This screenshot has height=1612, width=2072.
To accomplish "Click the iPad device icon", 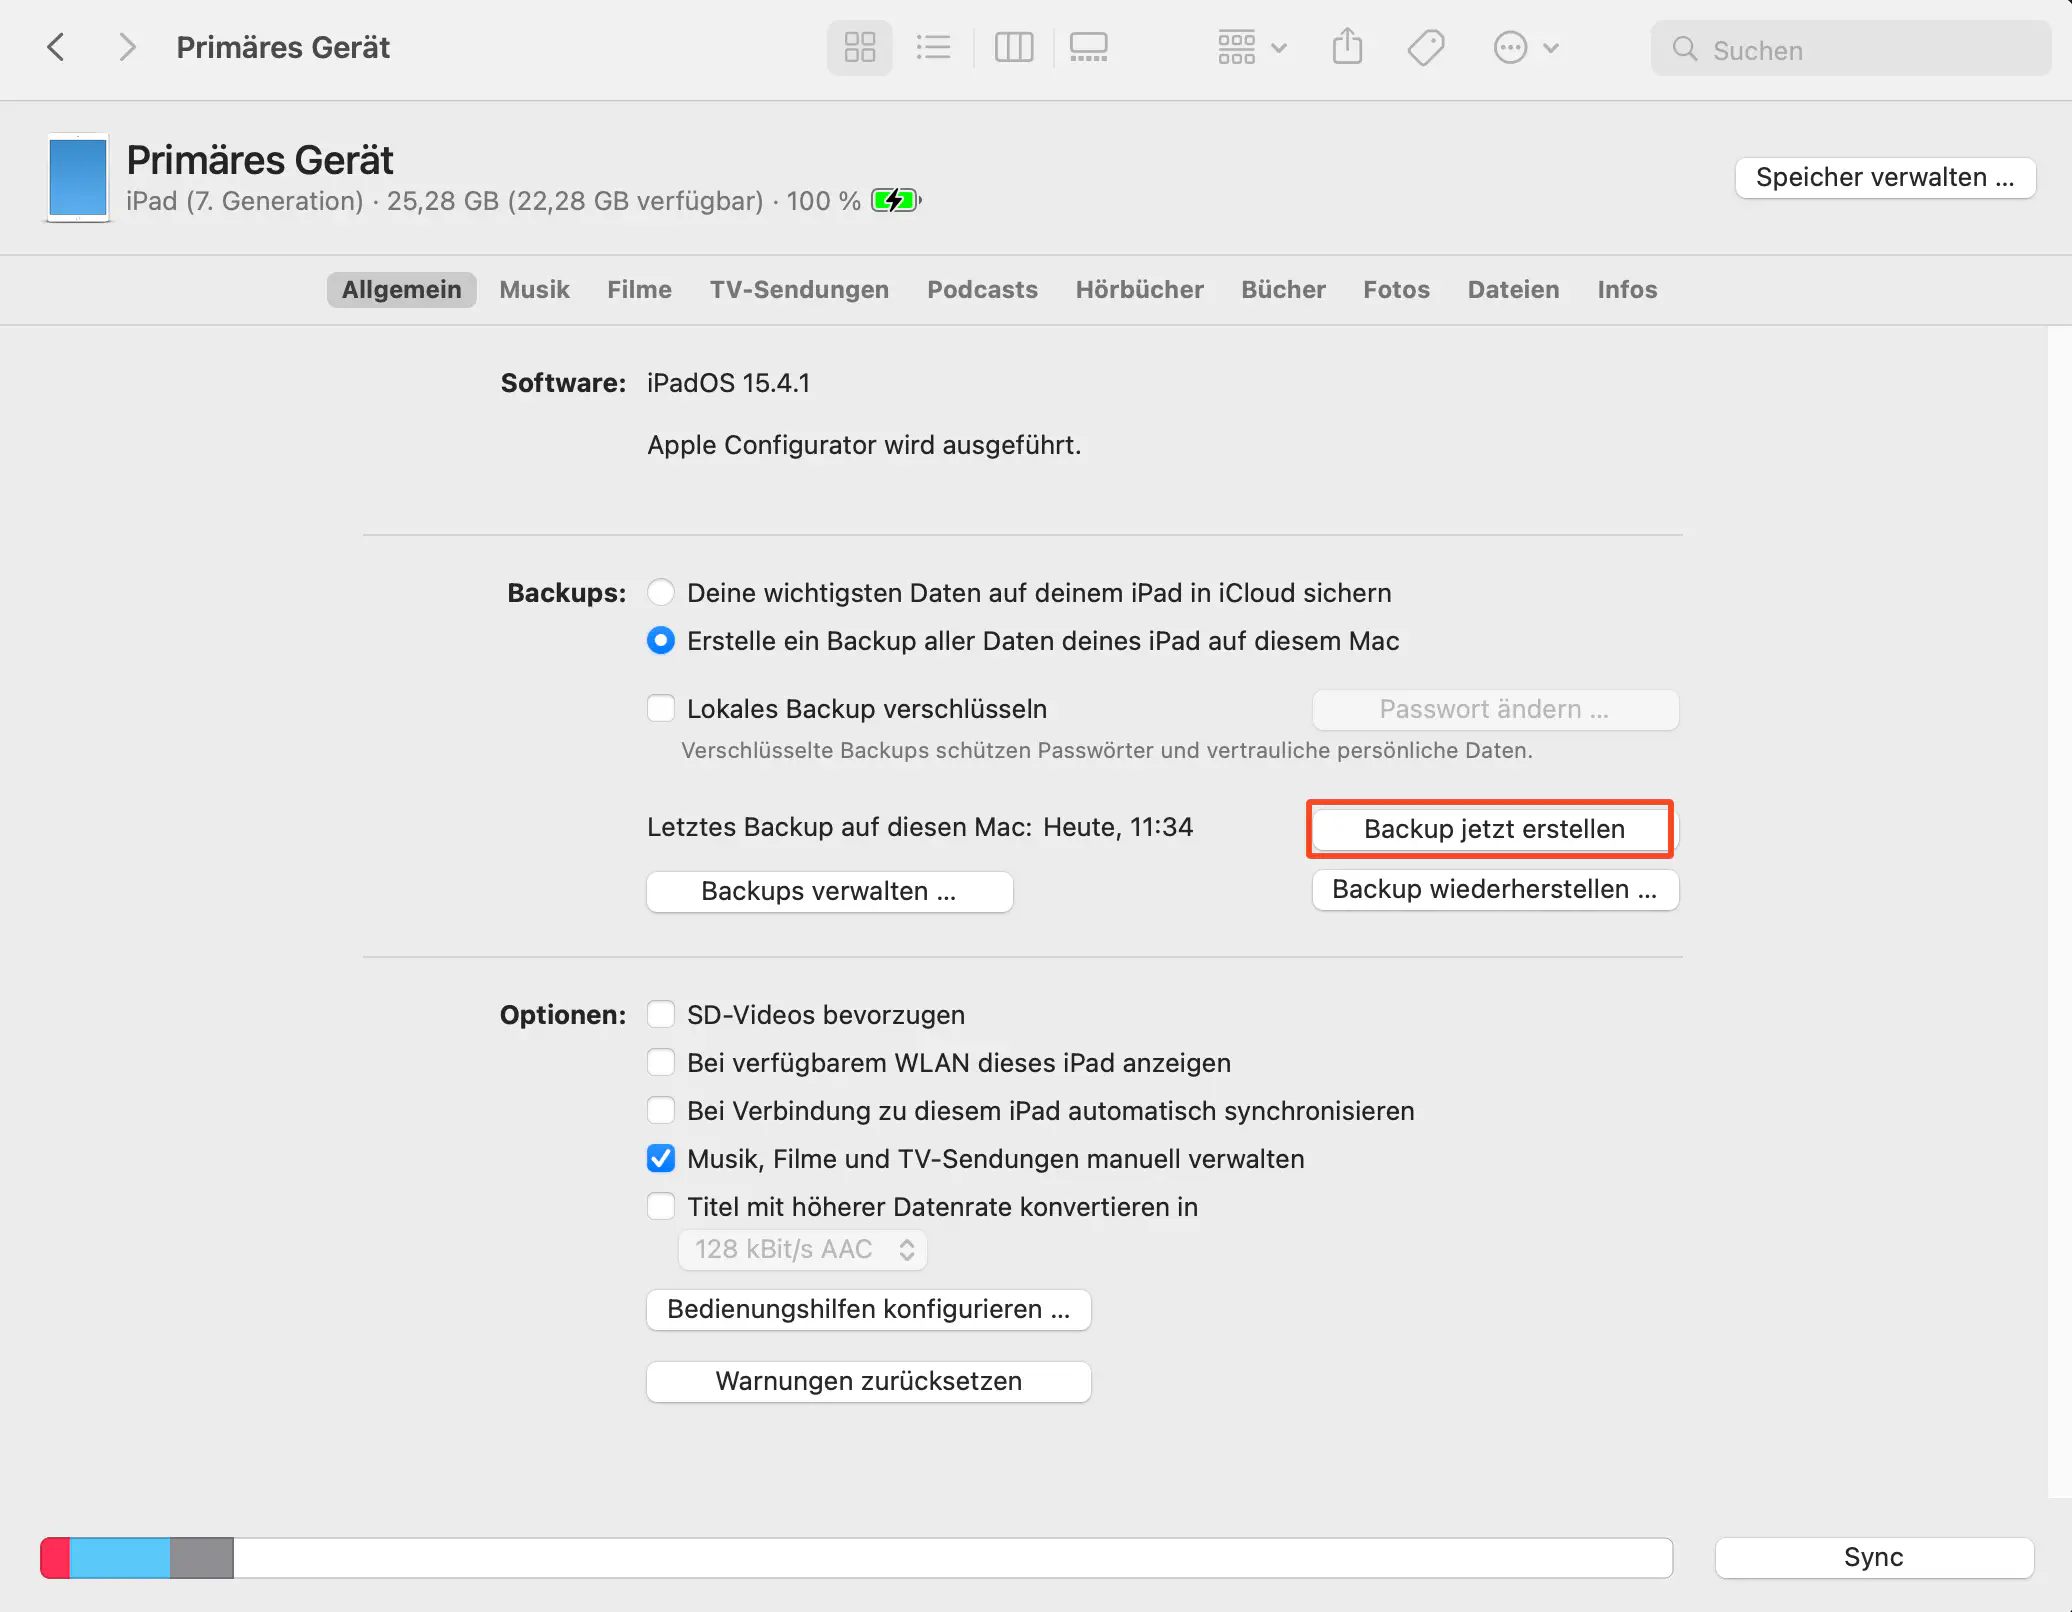I will pyautogui.click(x=78, y=178).
